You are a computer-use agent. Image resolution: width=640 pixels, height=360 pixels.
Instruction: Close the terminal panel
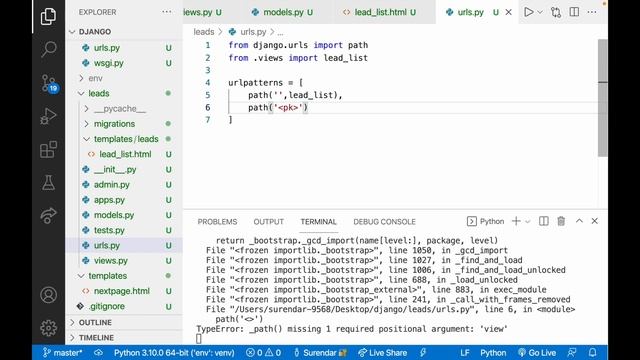click(x=595, y=221)
